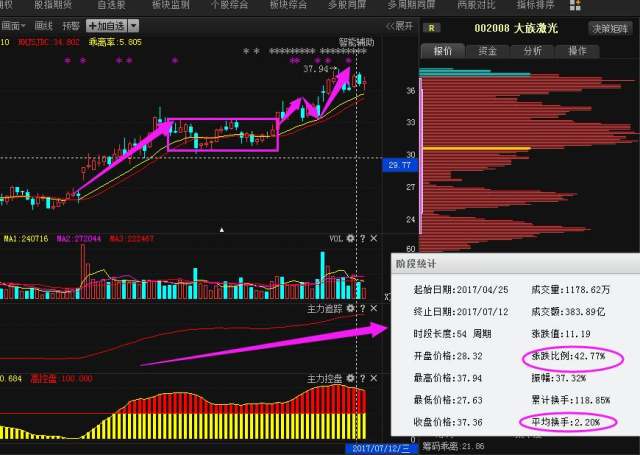Open 板块监测 in the top menu
The image size is (640, 455).
pyautogui.click(x=171, y=5)
